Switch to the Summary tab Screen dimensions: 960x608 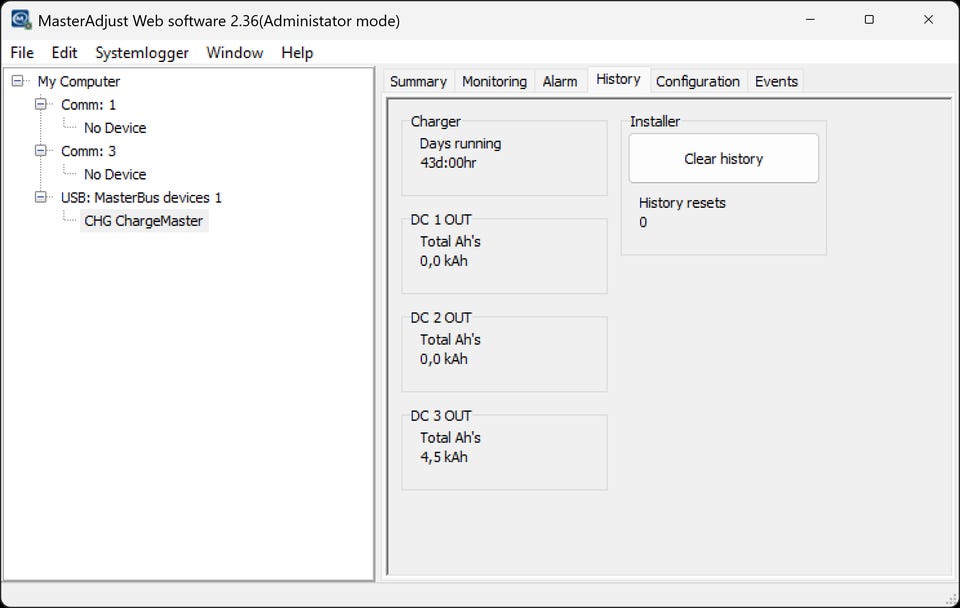[x=418, y=81]
